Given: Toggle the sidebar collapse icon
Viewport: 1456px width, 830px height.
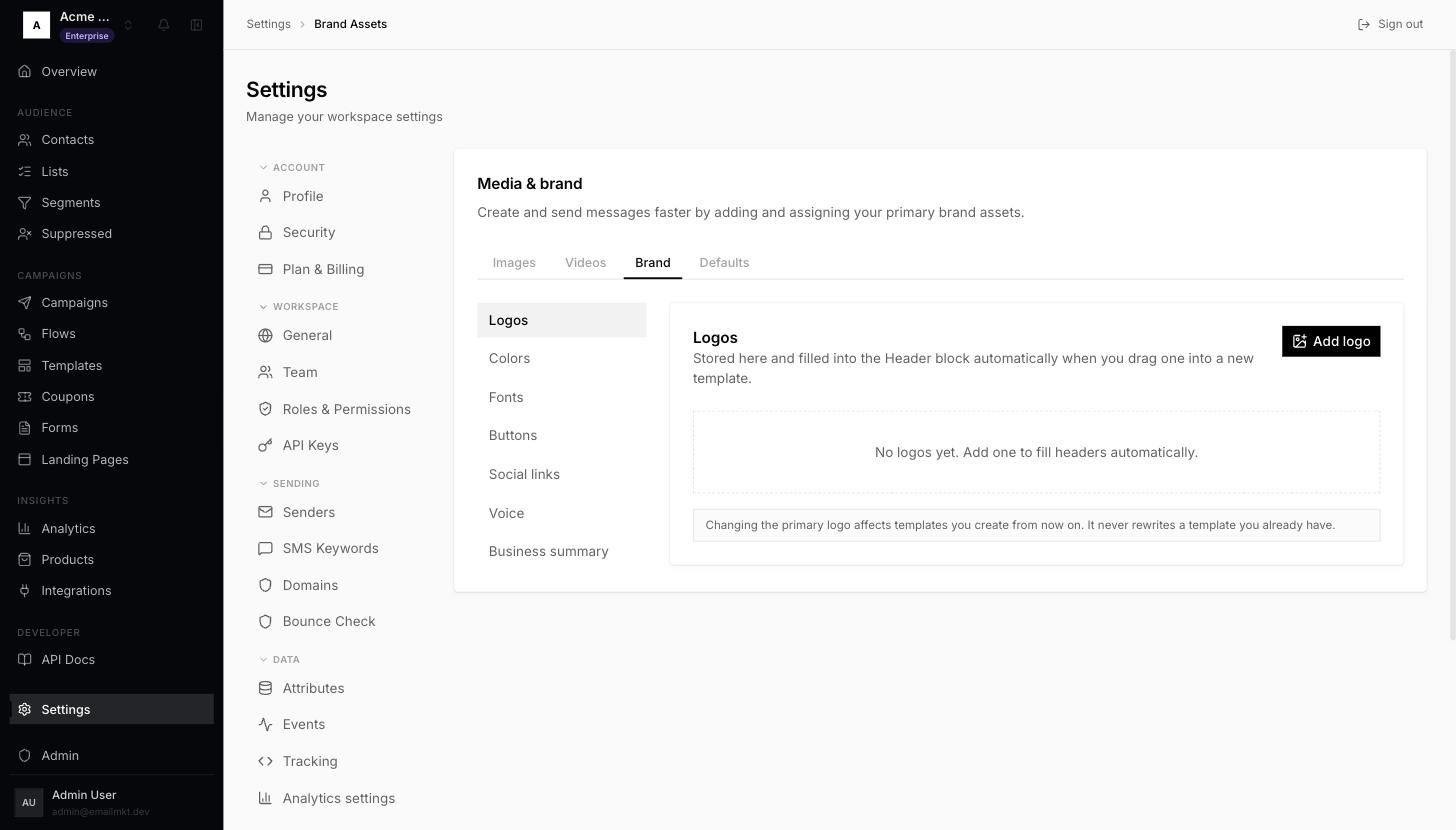Looking at the screenshot, I should click(197, 25).
